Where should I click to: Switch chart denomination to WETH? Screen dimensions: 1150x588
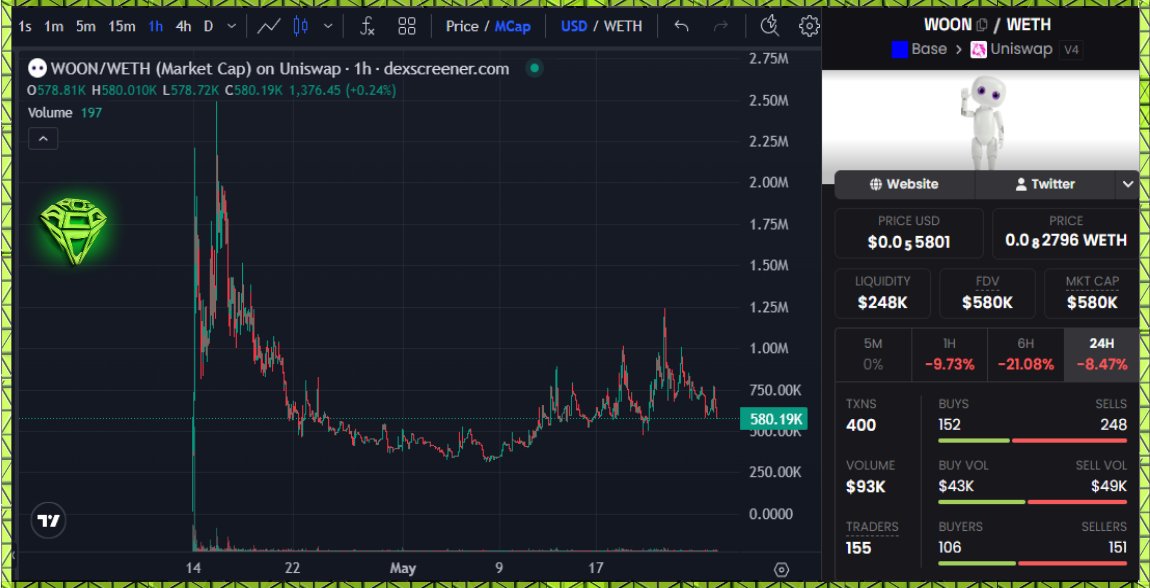click(x=623, y=26)
